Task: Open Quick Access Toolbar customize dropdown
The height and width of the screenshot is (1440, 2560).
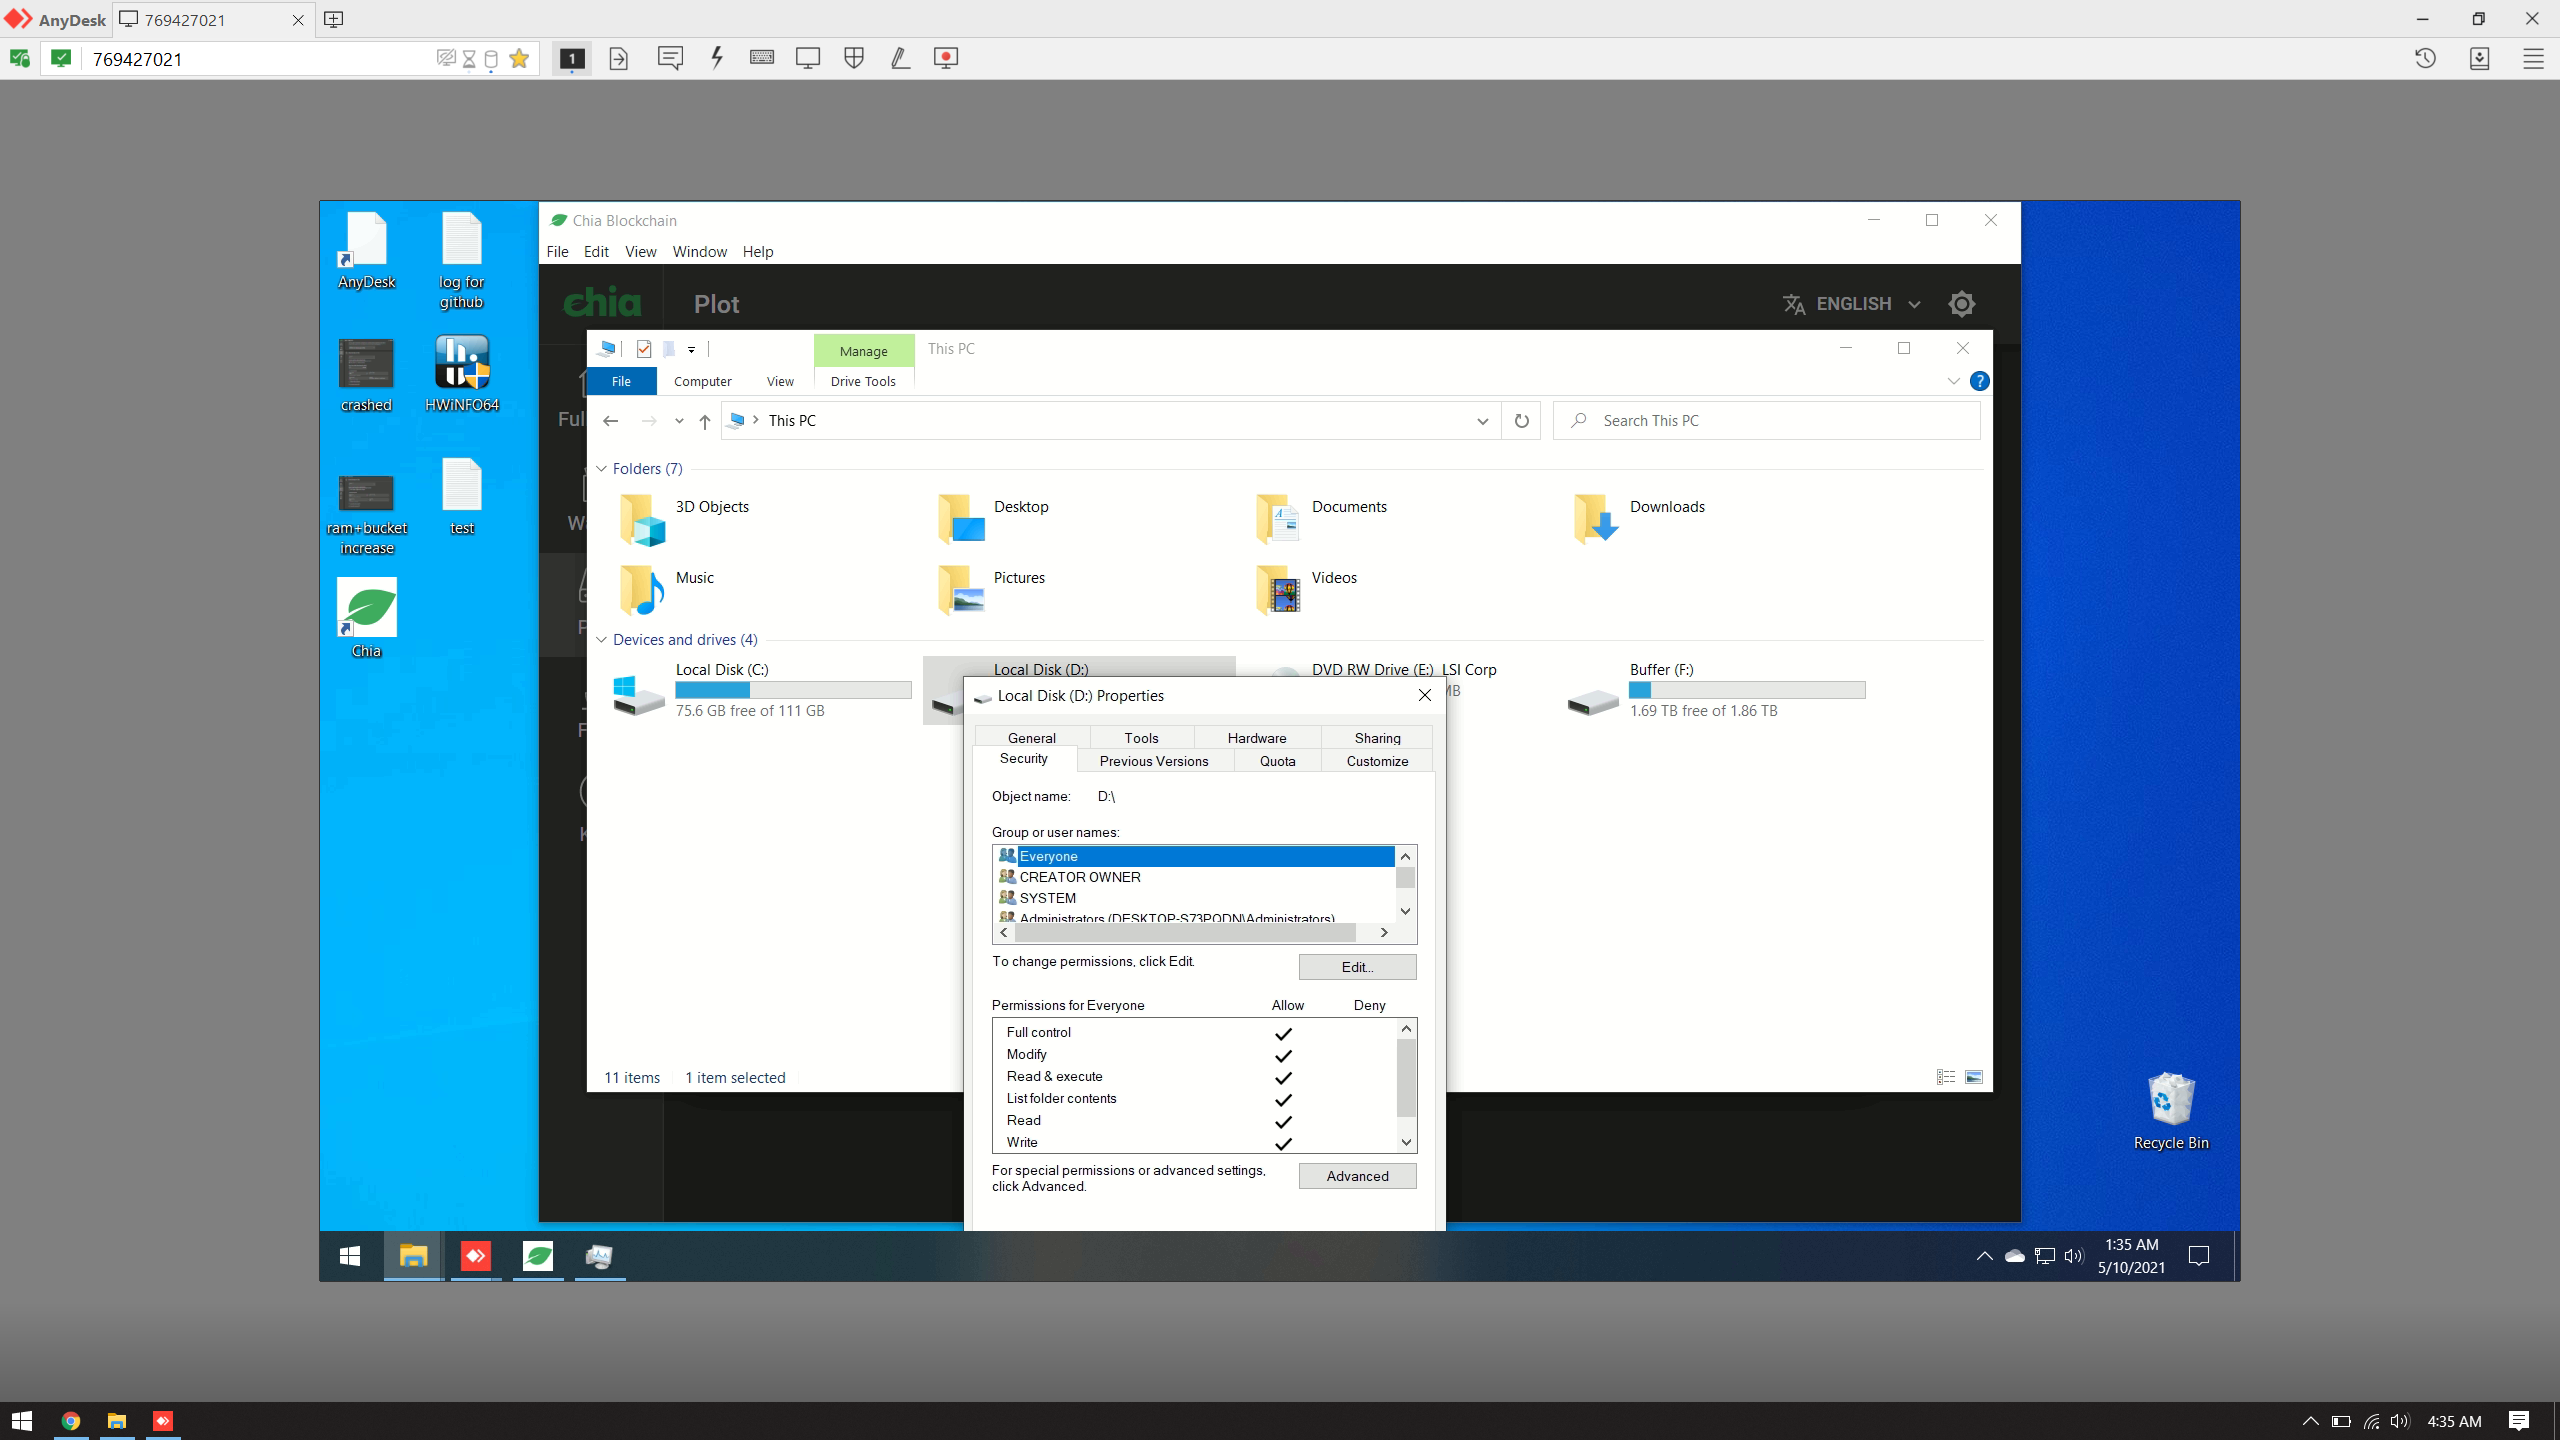Action: tap(691, 350)
